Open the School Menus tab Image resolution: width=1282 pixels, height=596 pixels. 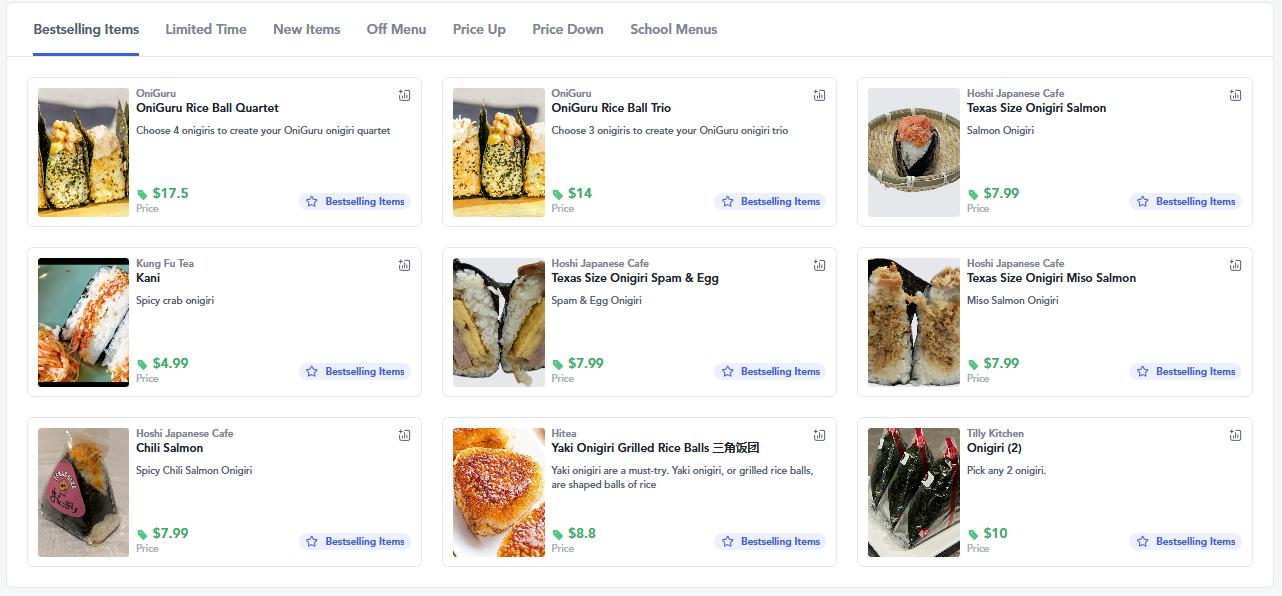pyautogui.click(x=673, y=29)
